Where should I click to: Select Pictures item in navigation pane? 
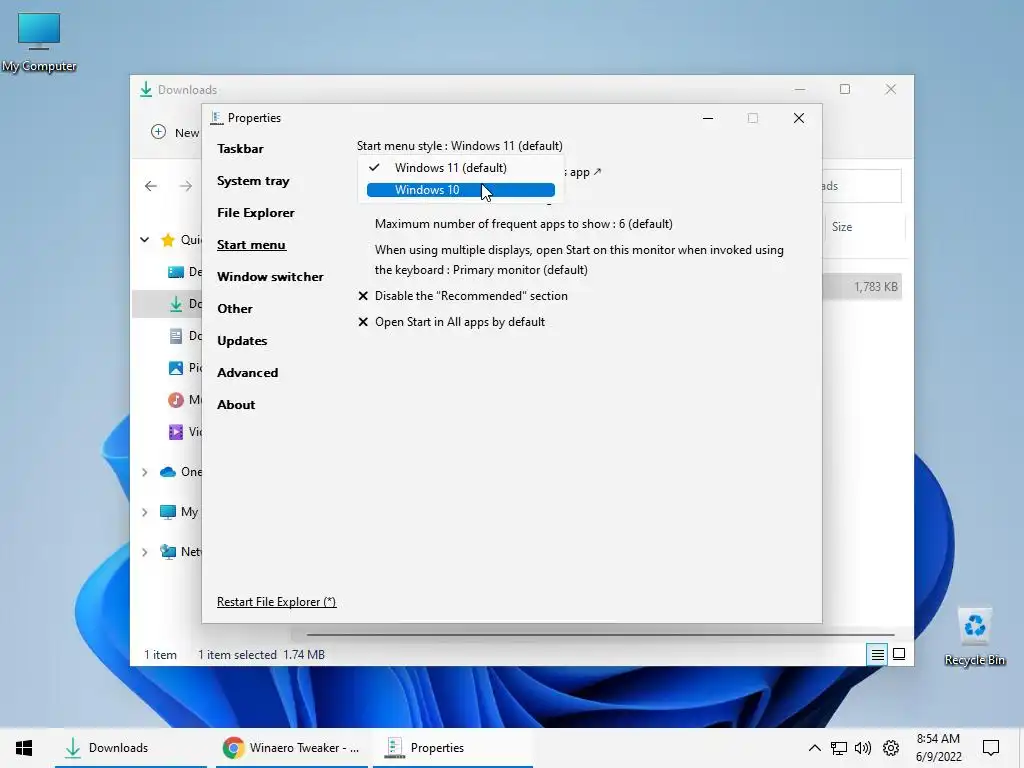(x=184, y=368)
